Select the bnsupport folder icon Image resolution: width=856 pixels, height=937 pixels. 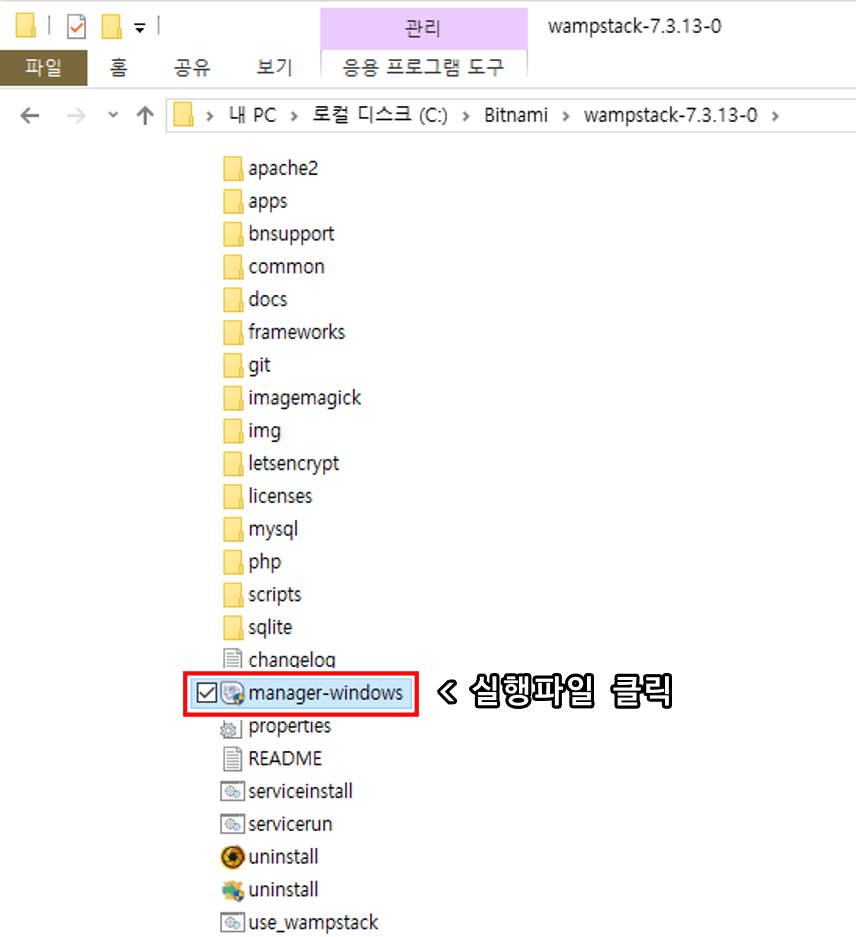233,234
